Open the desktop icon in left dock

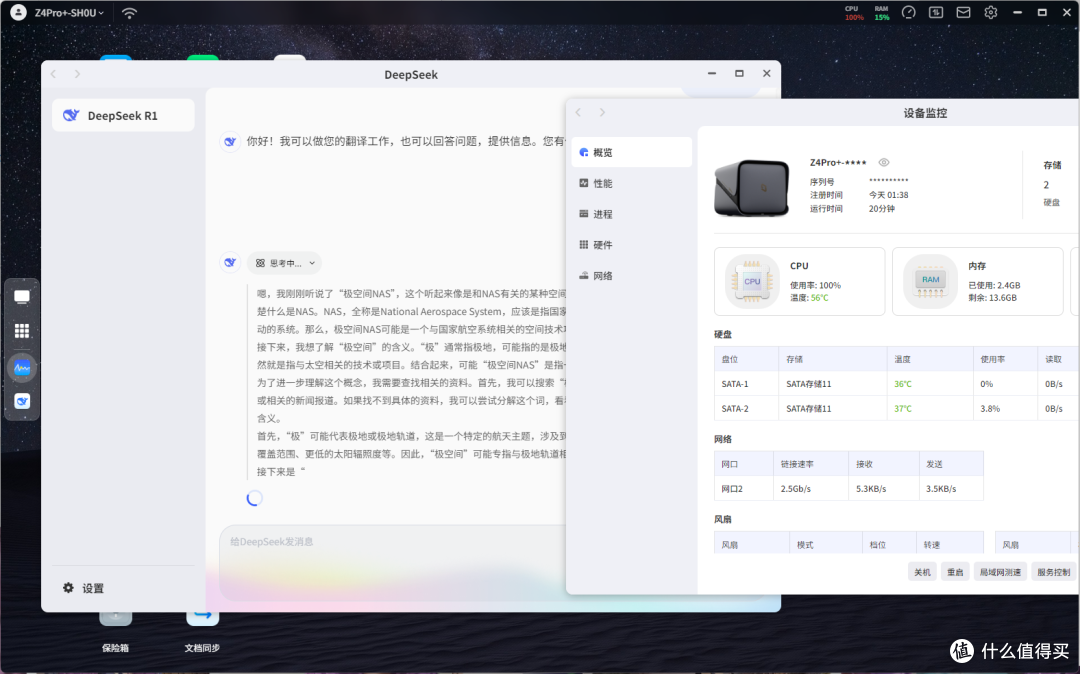pyautogui.click(x=22, y=297)
